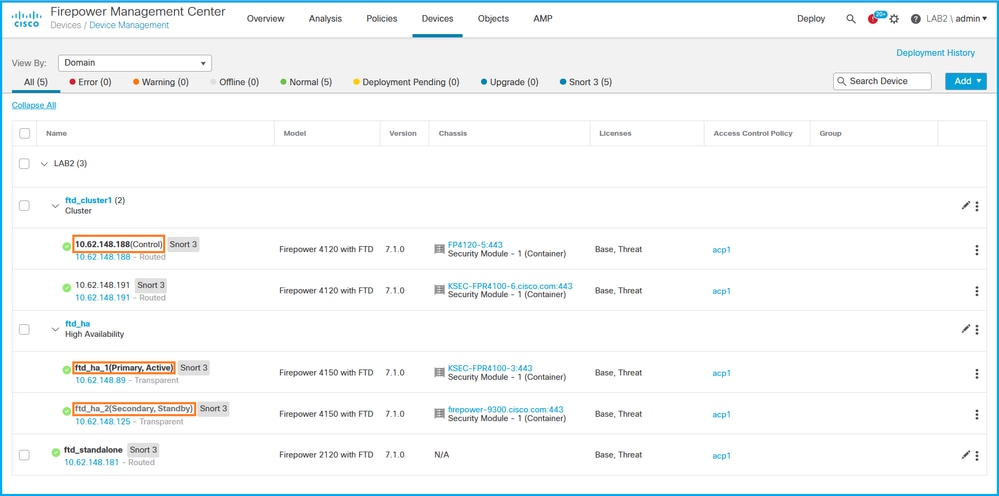Select all devices header checkbox

click(24, 133)
